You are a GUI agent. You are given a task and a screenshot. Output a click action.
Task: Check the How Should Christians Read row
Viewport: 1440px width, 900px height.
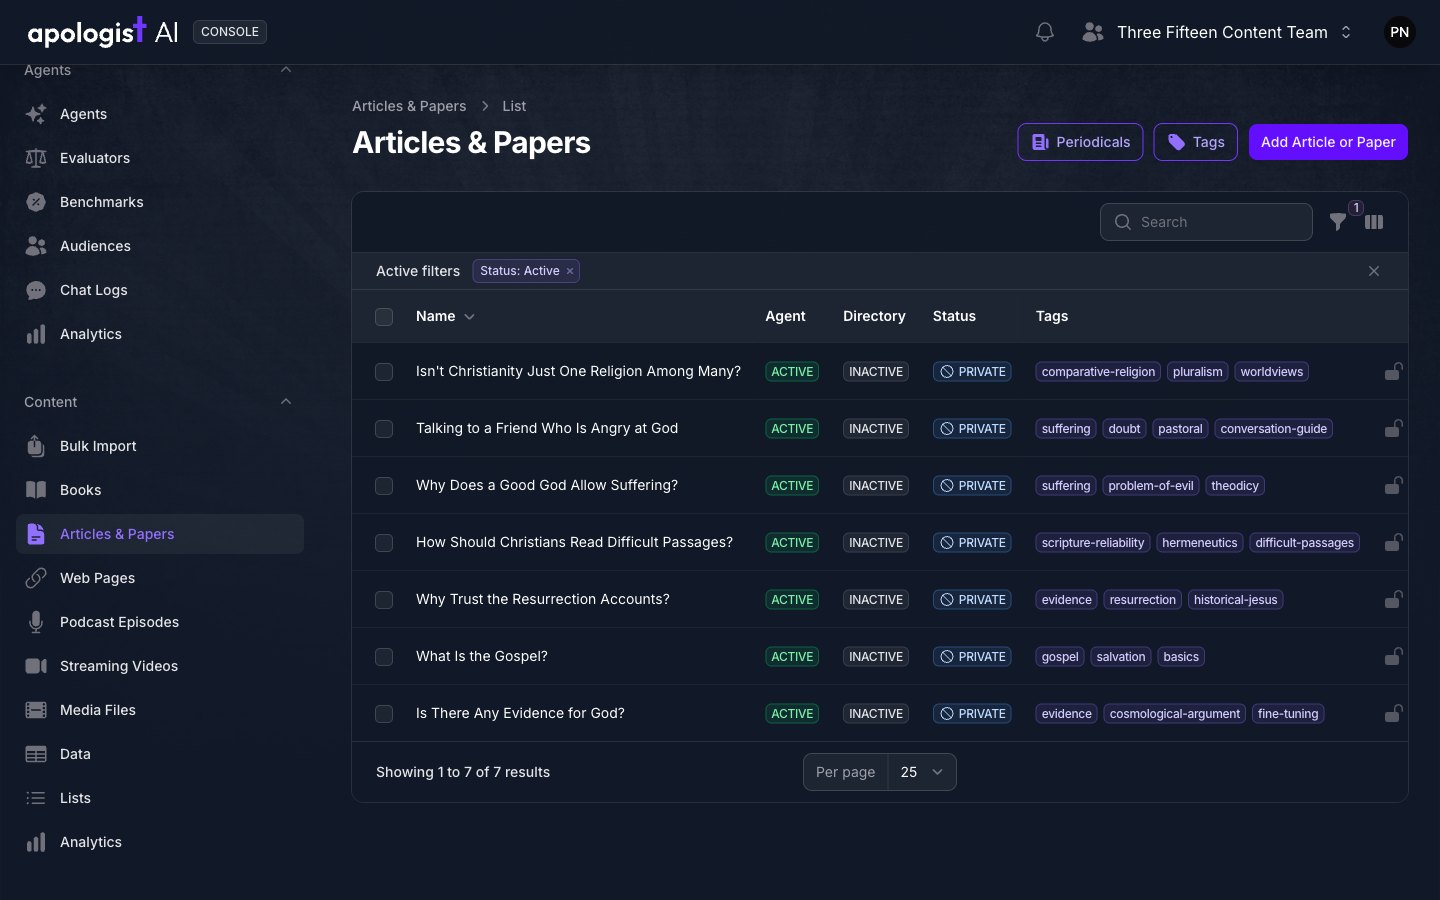coord(384,543)
